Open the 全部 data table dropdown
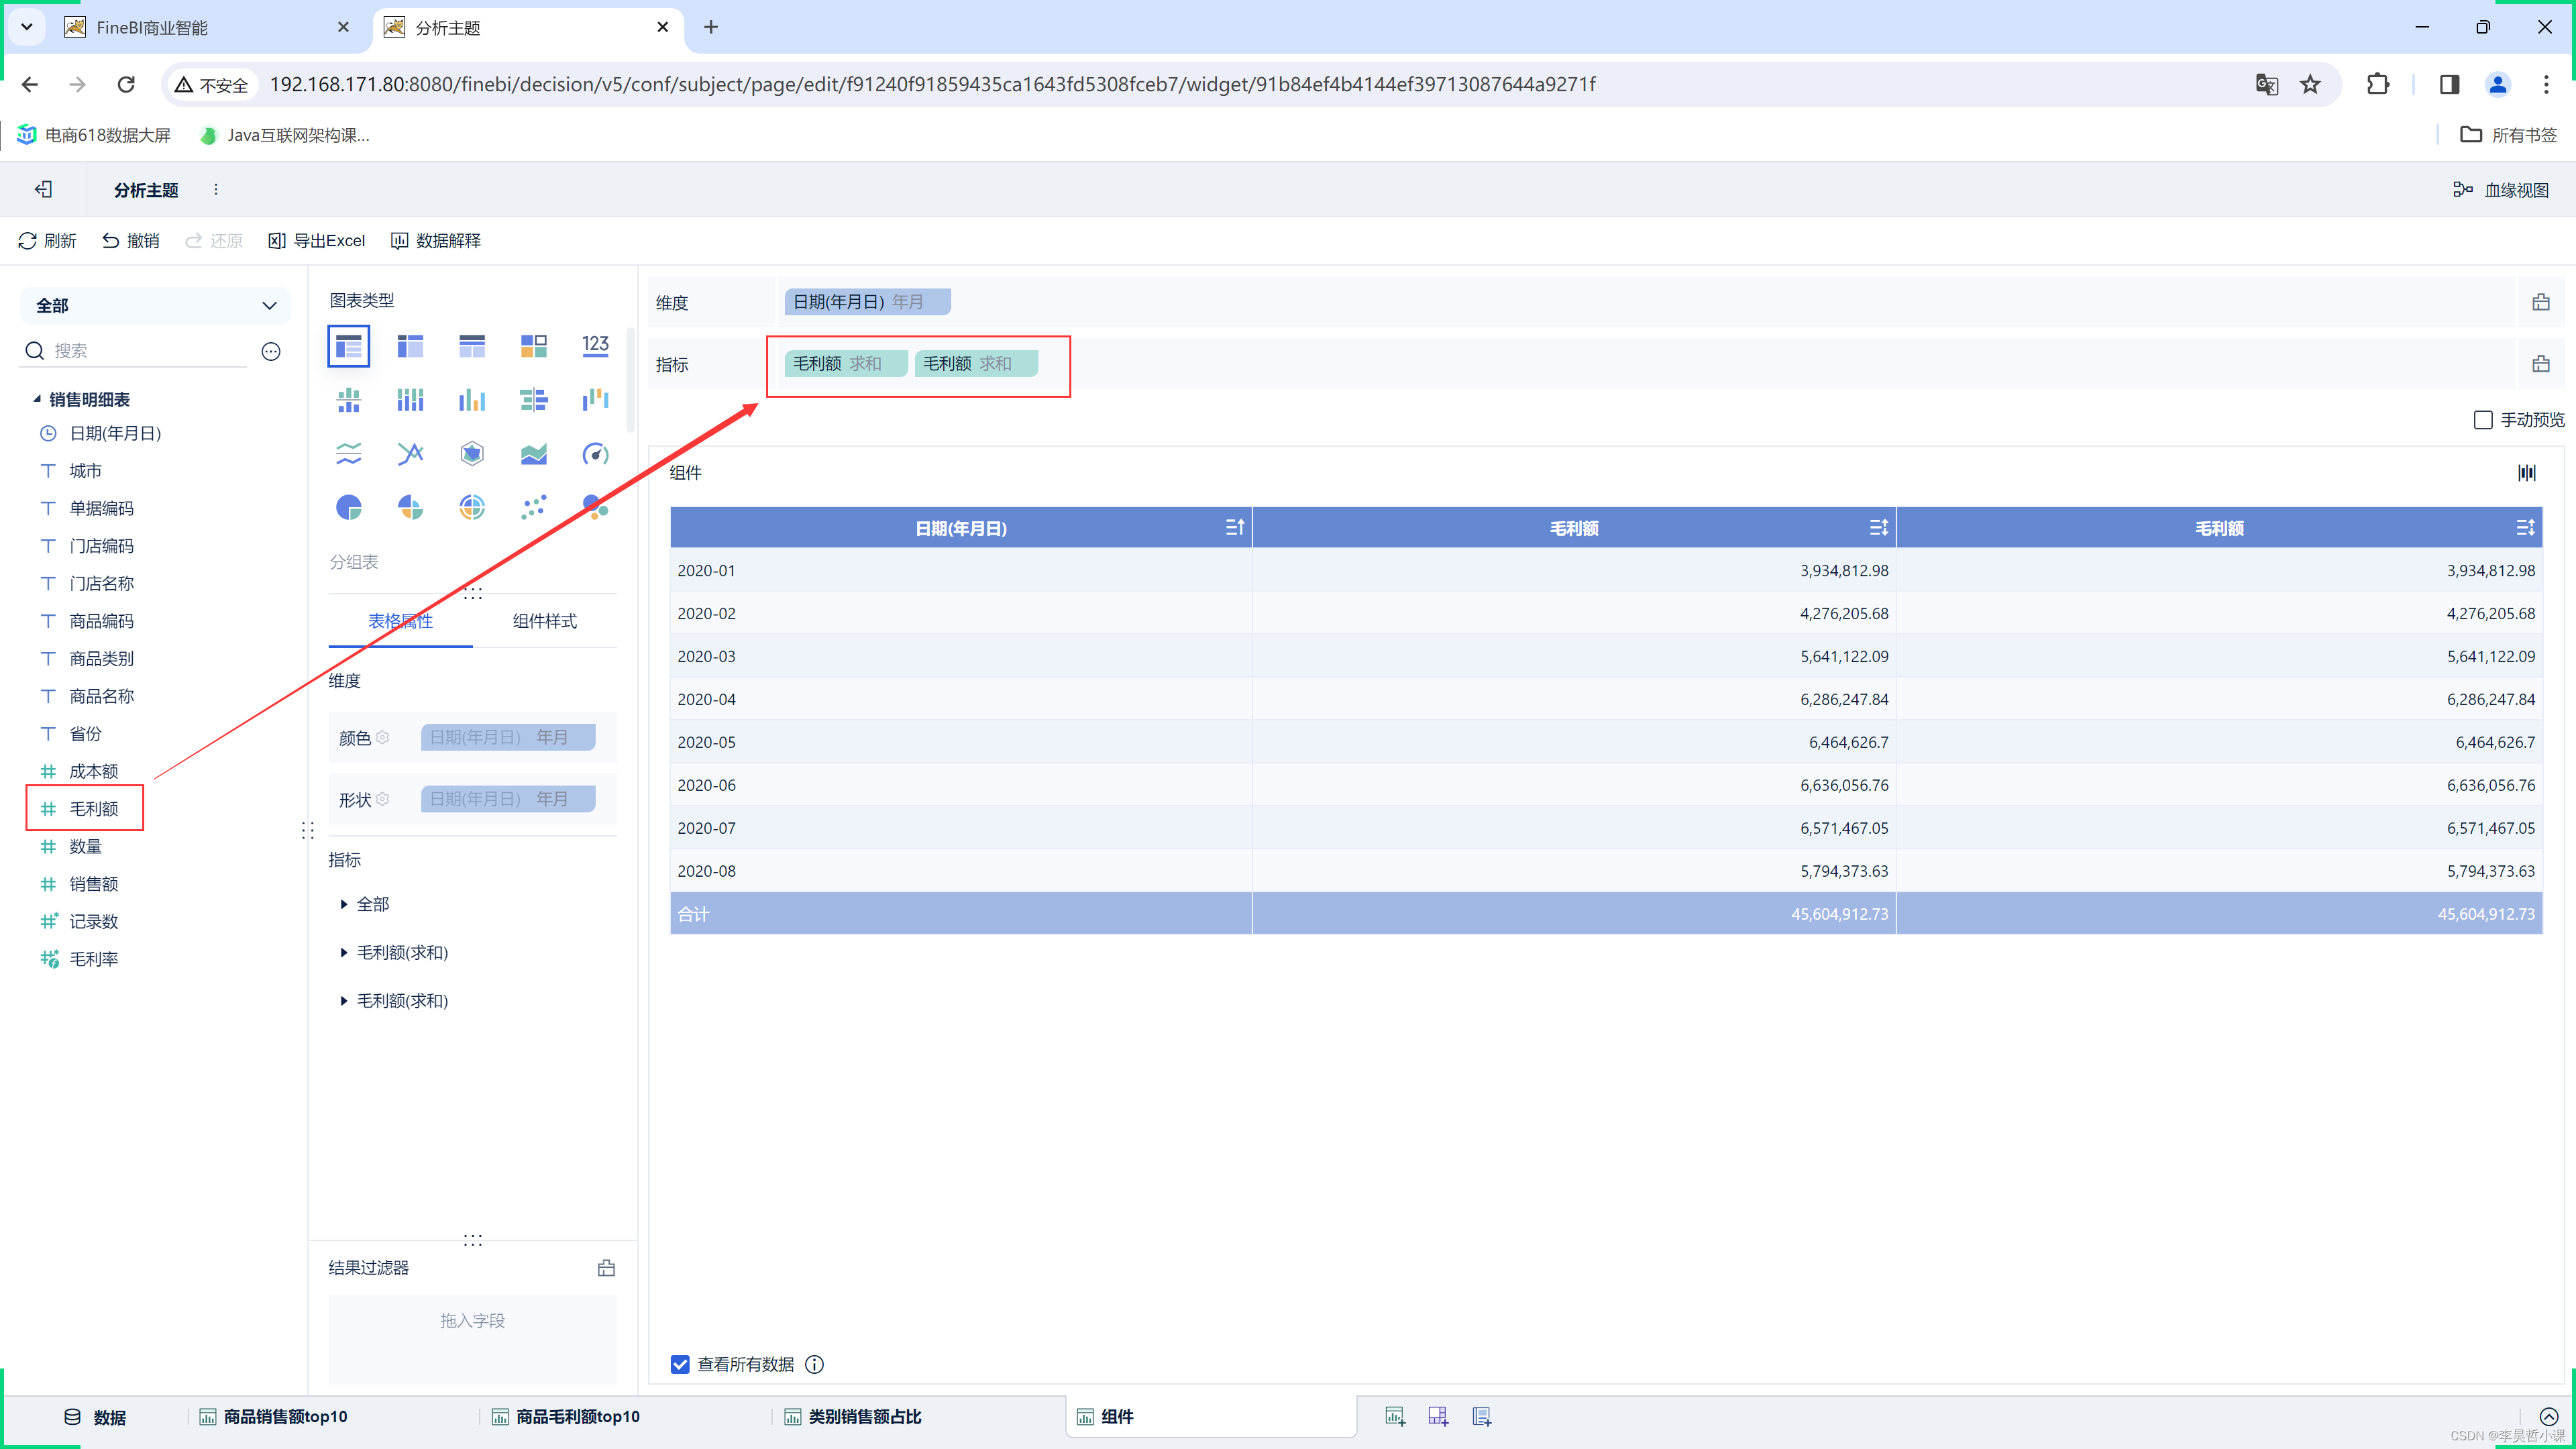Image resolution: width=2576 pixels, height=1449 pixels. pos(155,306)
